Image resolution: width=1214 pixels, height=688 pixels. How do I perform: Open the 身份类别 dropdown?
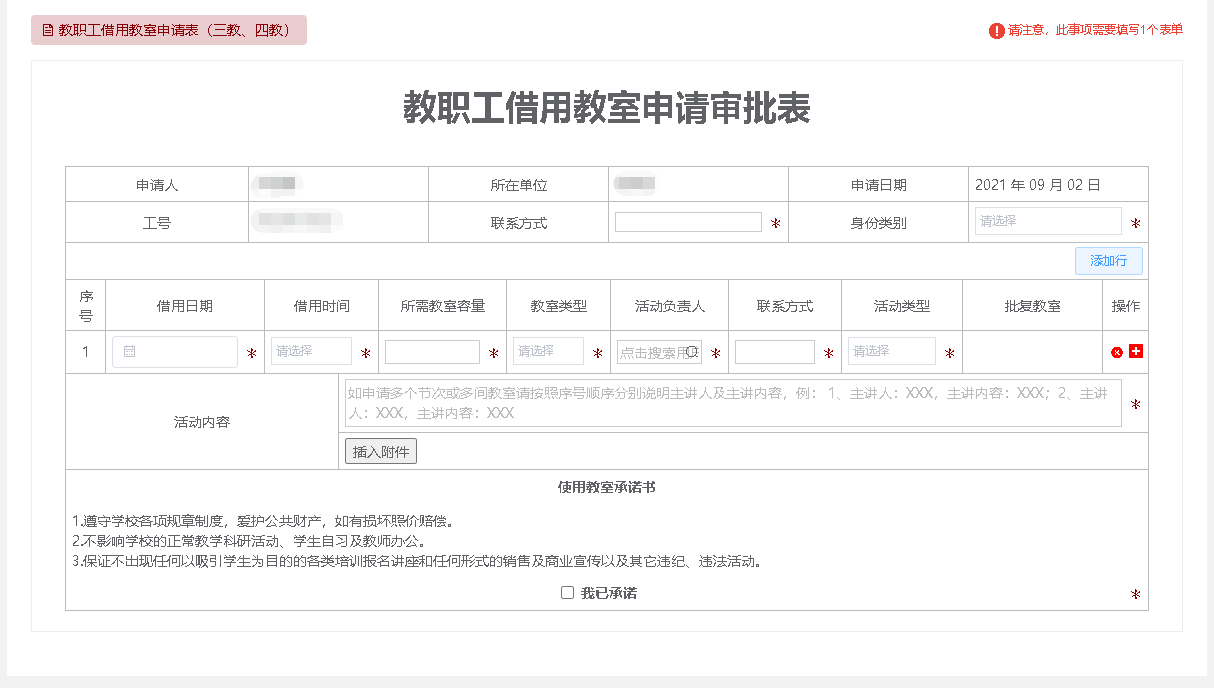(1047, 221)
